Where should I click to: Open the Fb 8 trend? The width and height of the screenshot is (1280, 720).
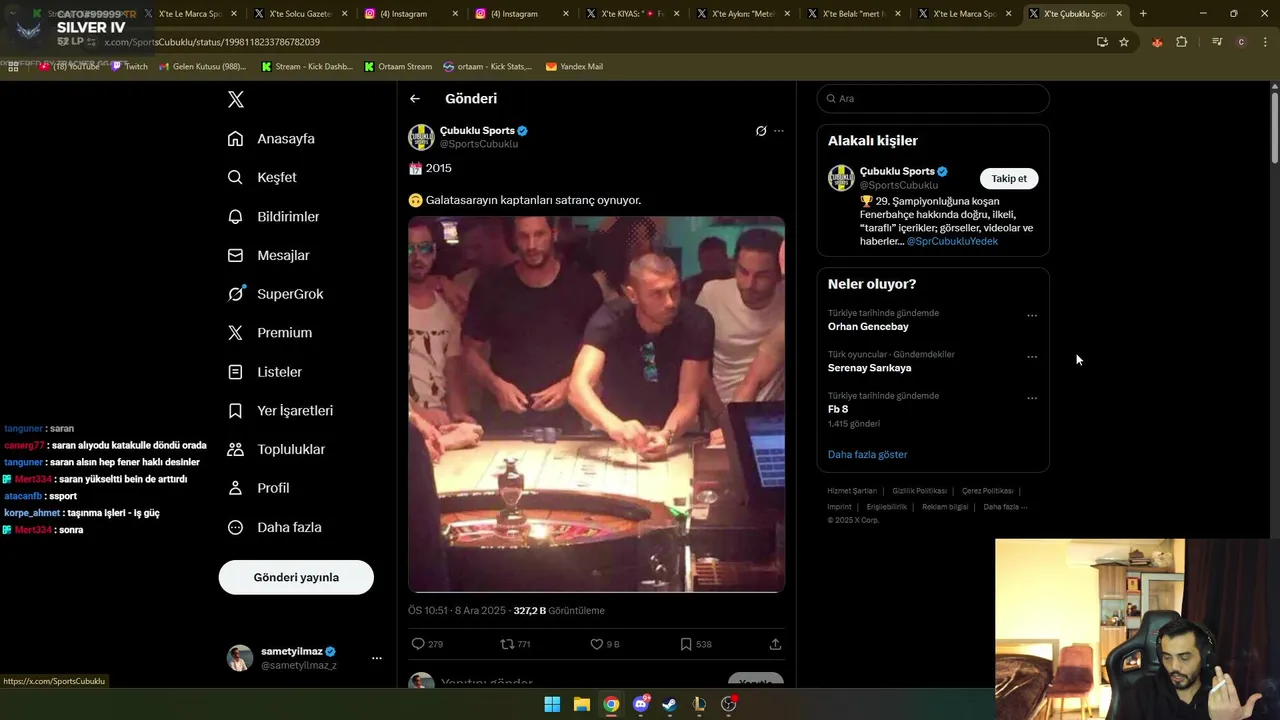(x=838, y=409)
